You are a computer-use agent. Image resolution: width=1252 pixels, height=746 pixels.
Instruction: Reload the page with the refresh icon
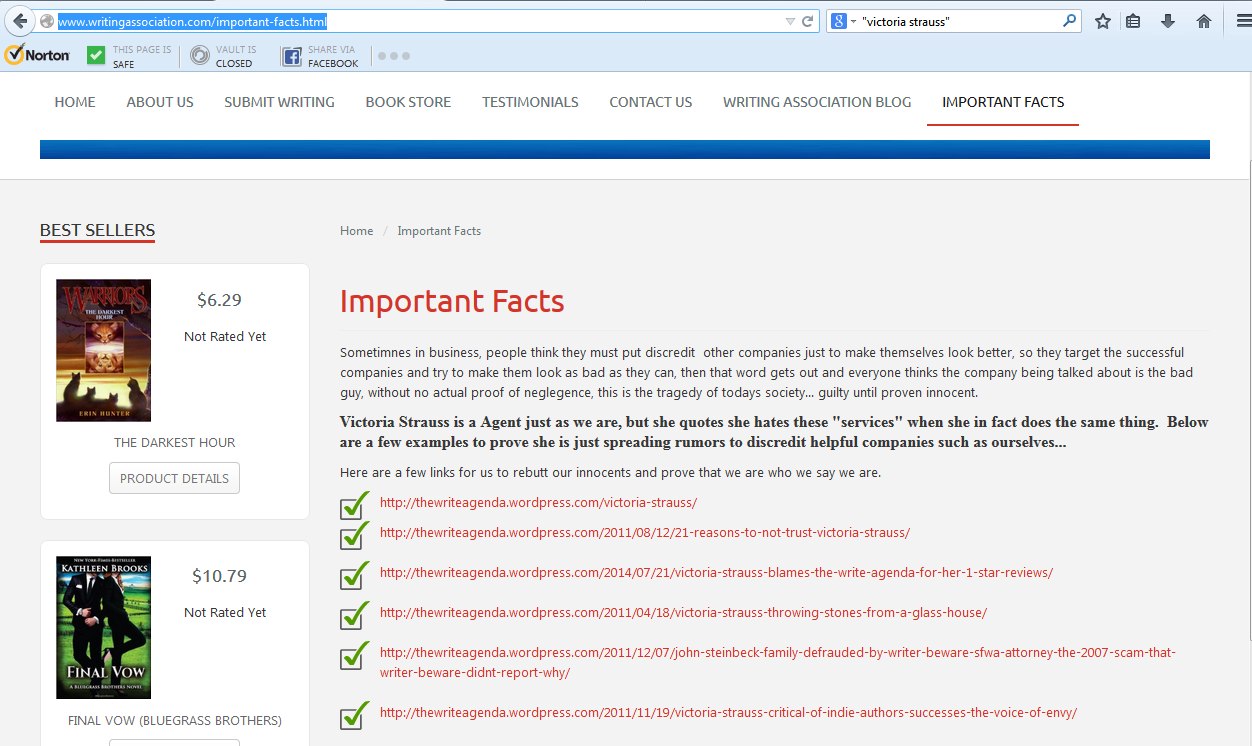click(x=807, y=21)
